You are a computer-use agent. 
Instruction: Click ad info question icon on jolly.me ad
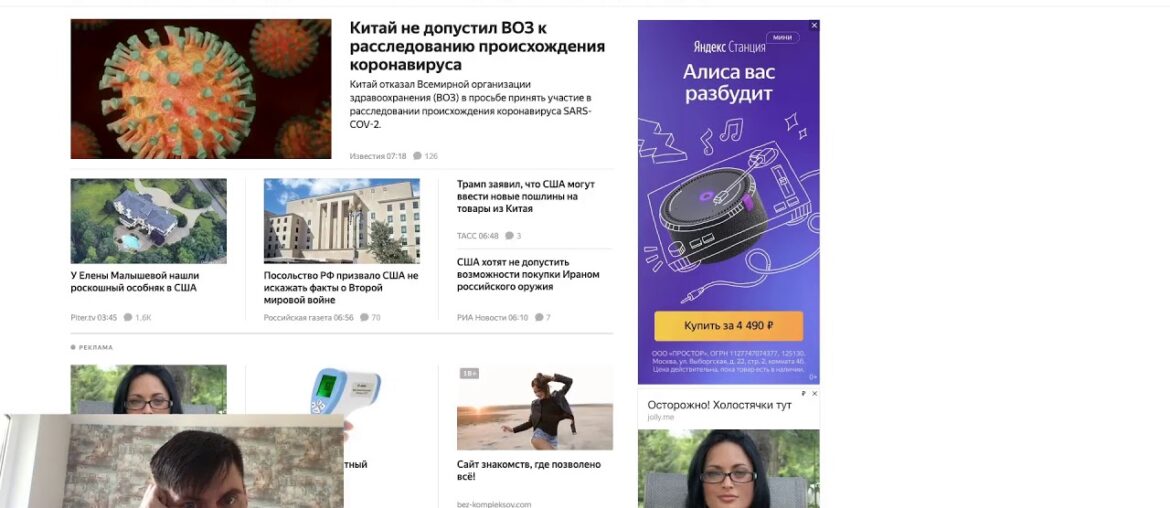[x=804, y=393]
